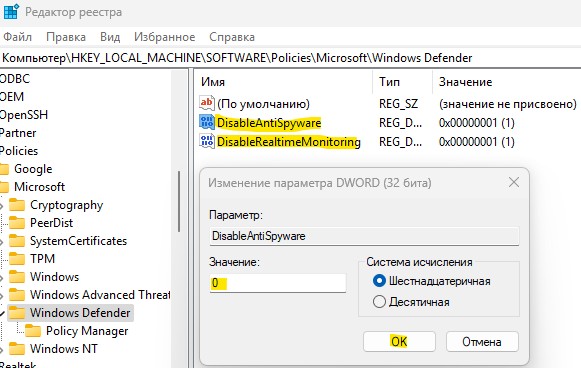The width and height of the screenshot is (581, 368).
Task: Cancel the dialog with Отмена
Action: click(482, 341)
